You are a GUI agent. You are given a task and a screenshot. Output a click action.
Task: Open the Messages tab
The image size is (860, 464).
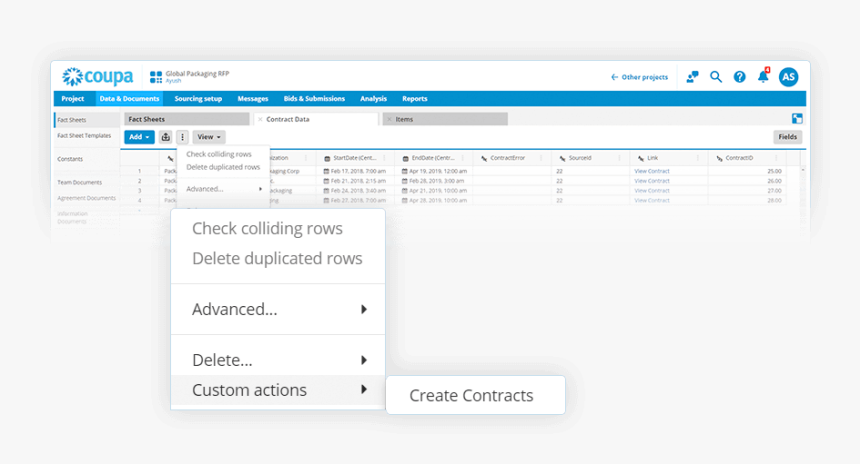click(x=253, y=99)
